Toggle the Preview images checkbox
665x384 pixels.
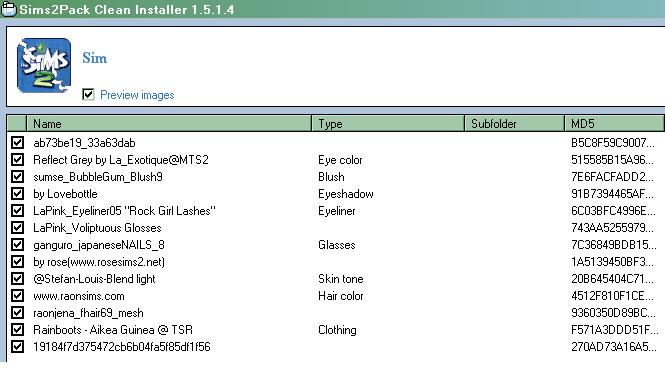[x=88, y=94]
